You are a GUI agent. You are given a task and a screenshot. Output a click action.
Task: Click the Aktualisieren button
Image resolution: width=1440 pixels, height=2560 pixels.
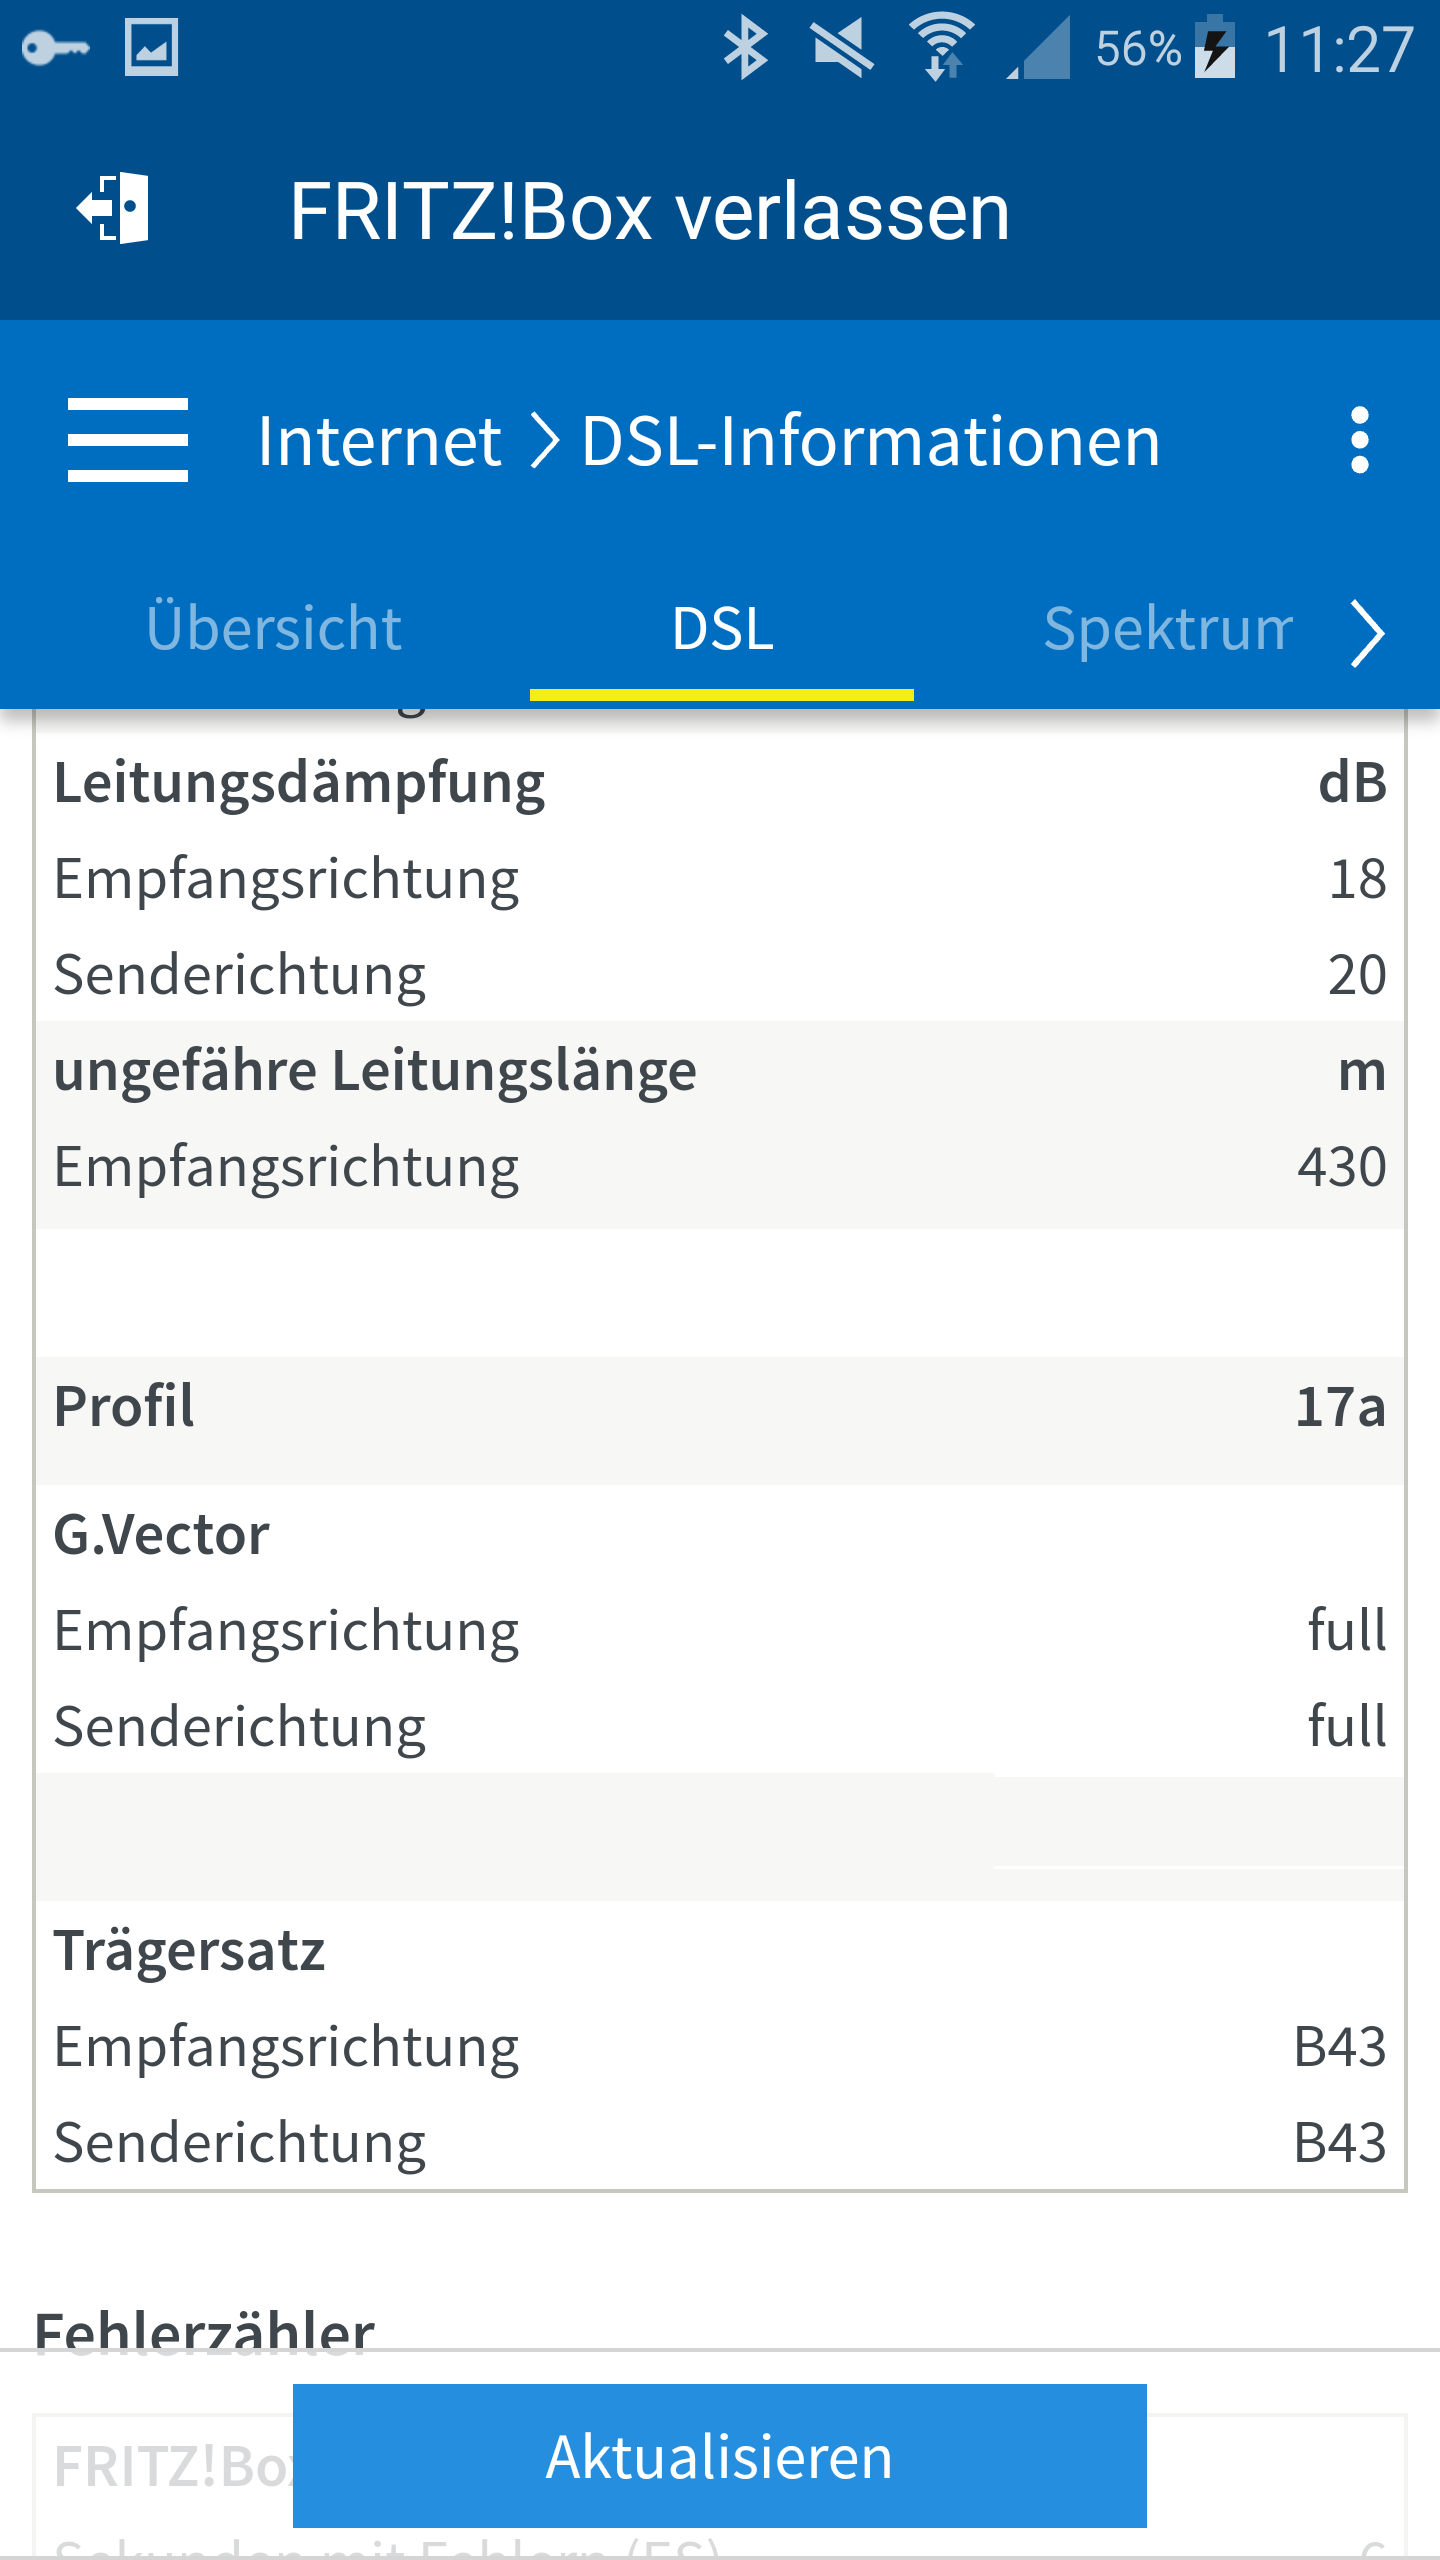pyautogui.click(x=720, y=2456)
